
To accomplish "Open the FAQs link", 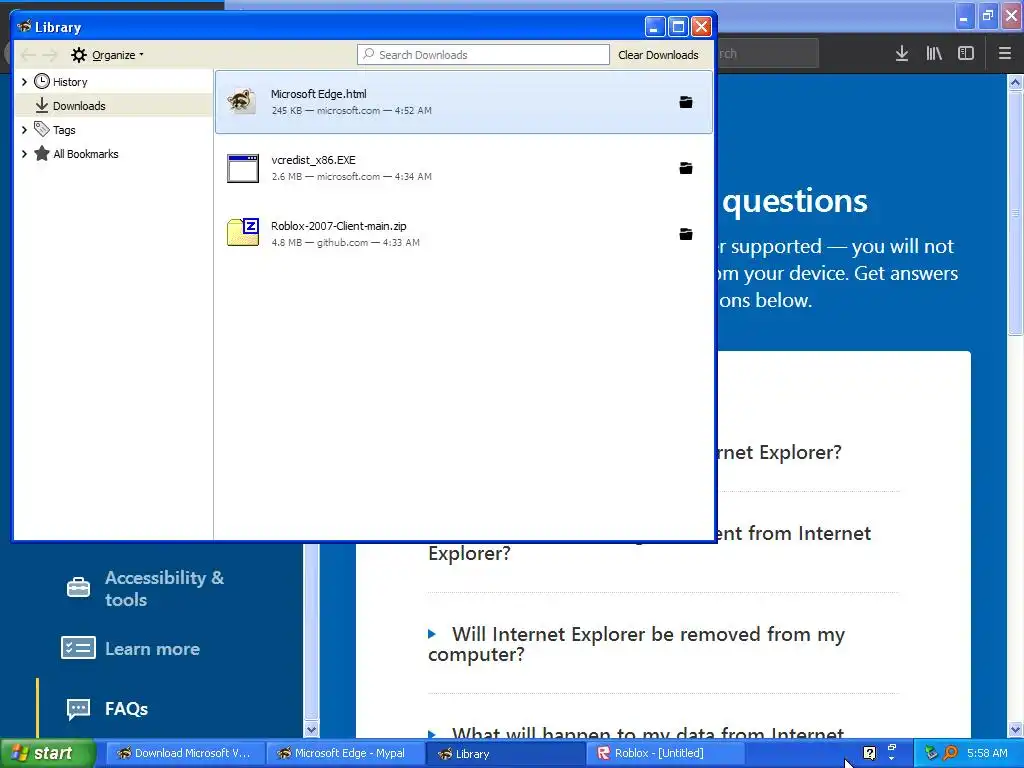I will tap(127, 709).
